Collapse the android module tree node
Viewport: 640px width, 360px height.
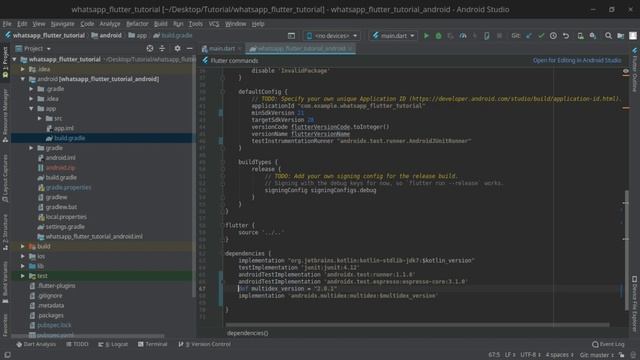click(23, 79)
